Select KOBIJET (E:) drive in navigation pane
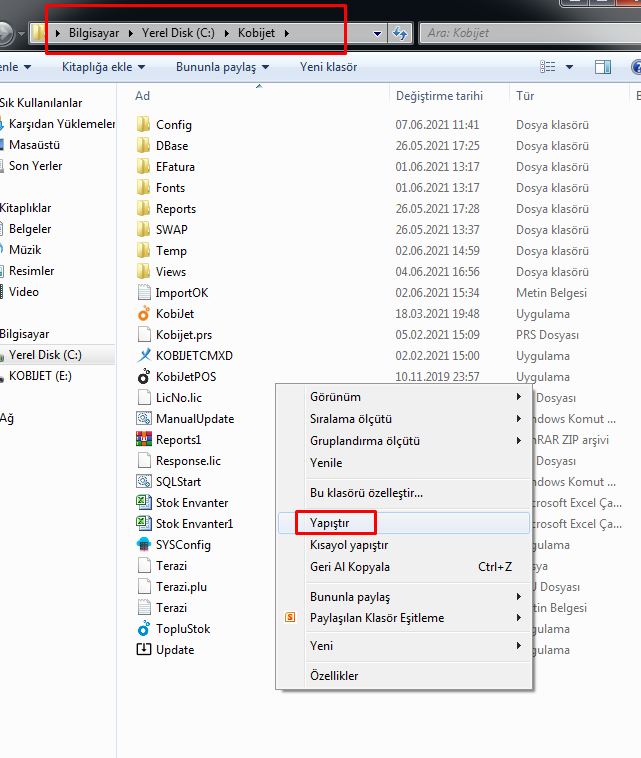The width and height of the screenshot is (641, 758). tap(40, 376)
